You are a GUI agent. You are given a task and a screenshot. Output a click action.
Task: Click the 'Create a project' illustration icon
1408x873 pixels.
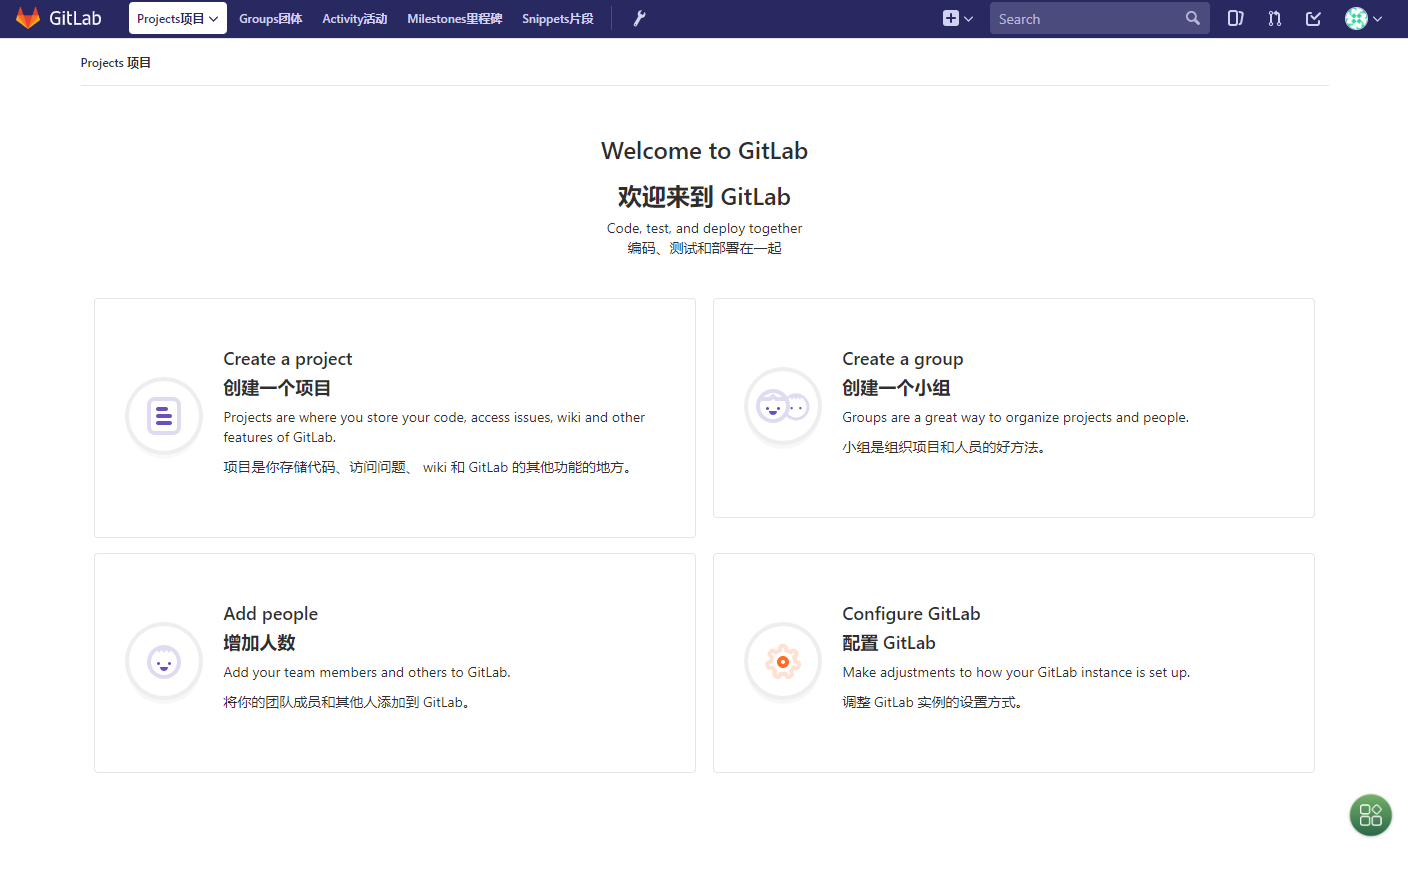tap(163, 416)
